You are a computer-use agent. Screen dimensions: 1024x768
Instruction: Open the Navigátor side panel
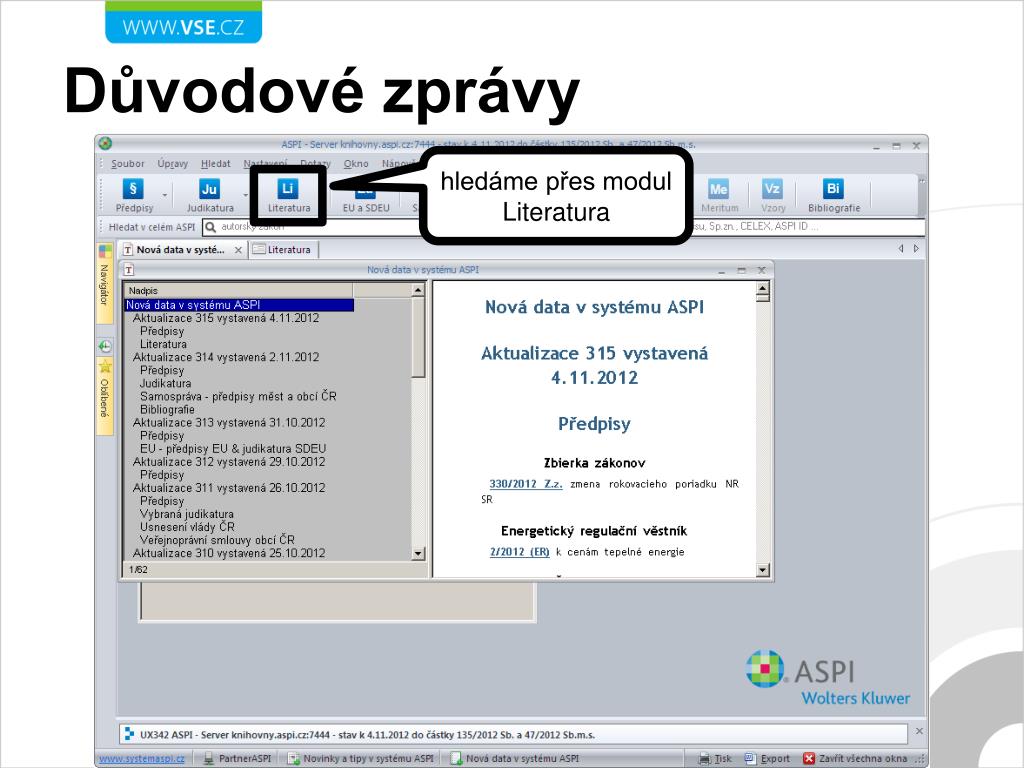click(x=104, y=284)
